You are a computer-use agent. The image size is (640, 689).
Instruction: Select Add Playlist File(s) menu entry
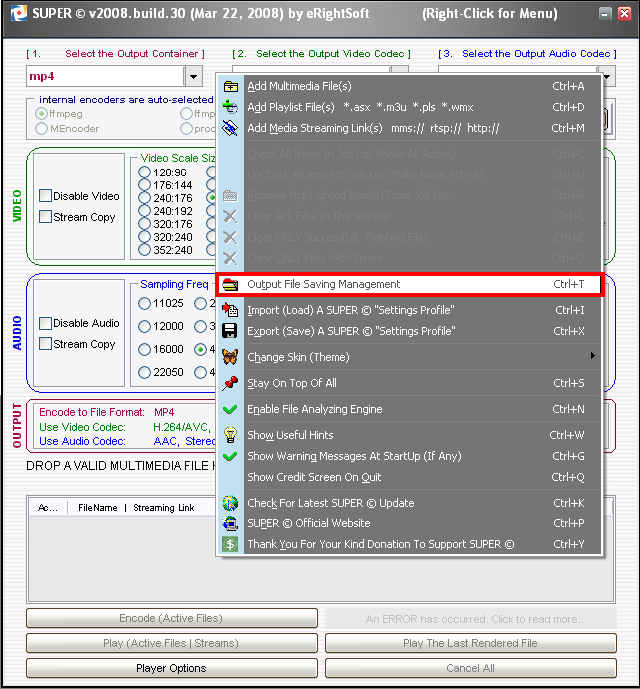point(409,107)
